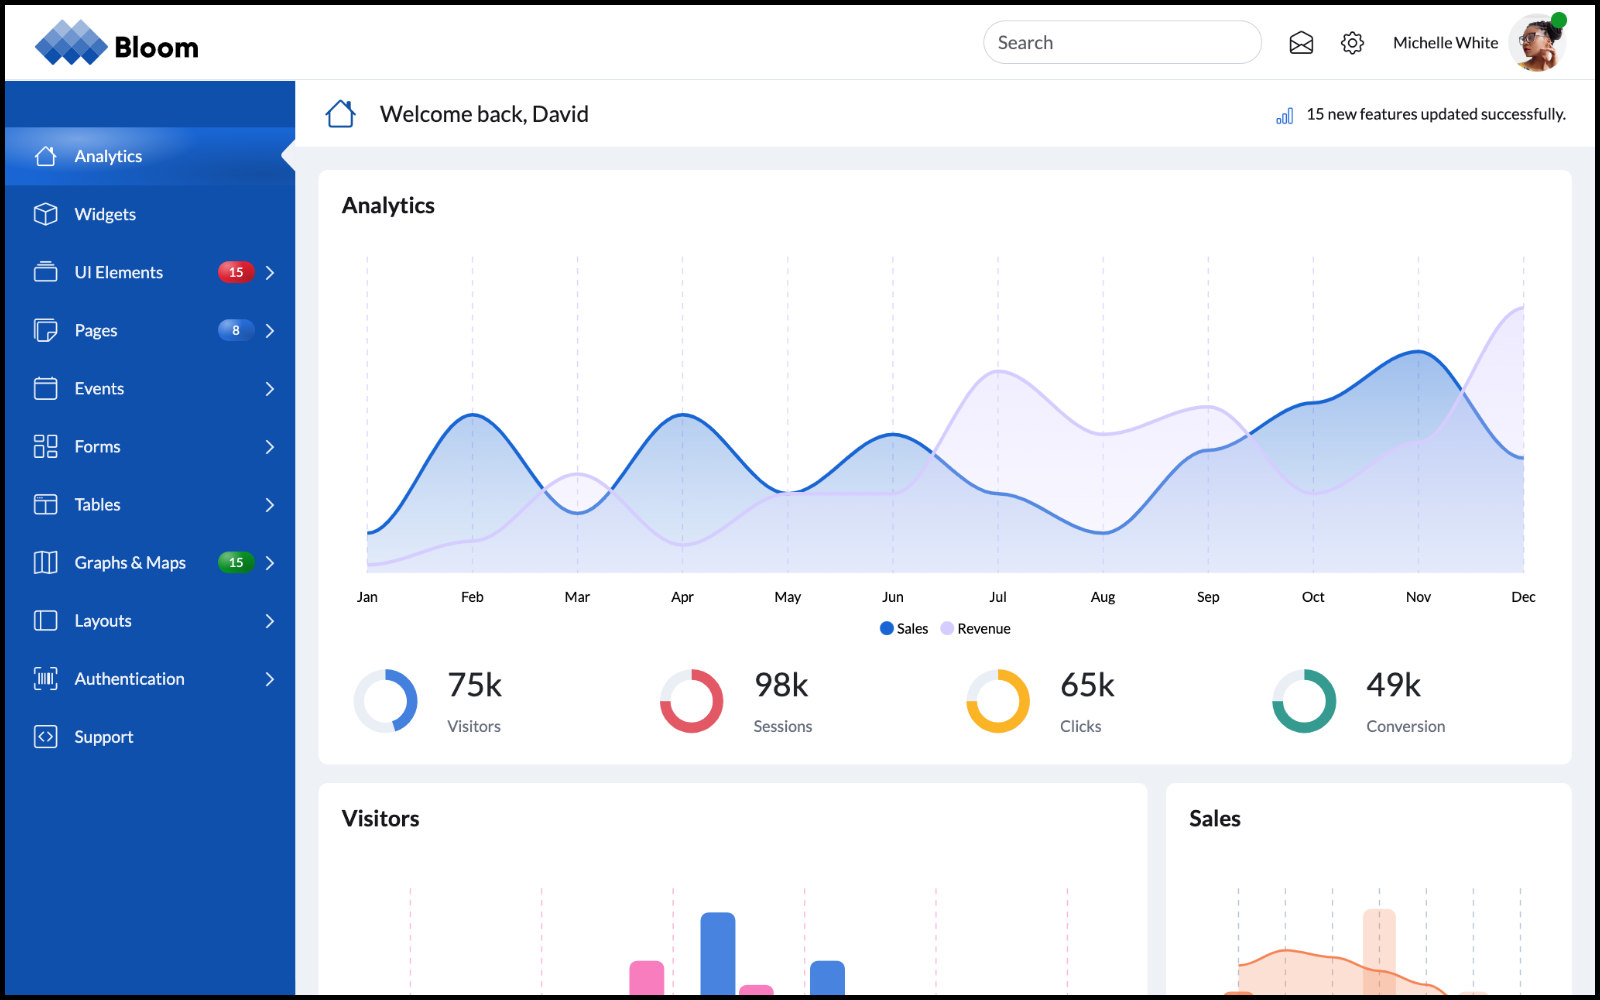Click inside the Search field
1600x1000 pixels.
pyautogui.click(x=1122, y=42)
